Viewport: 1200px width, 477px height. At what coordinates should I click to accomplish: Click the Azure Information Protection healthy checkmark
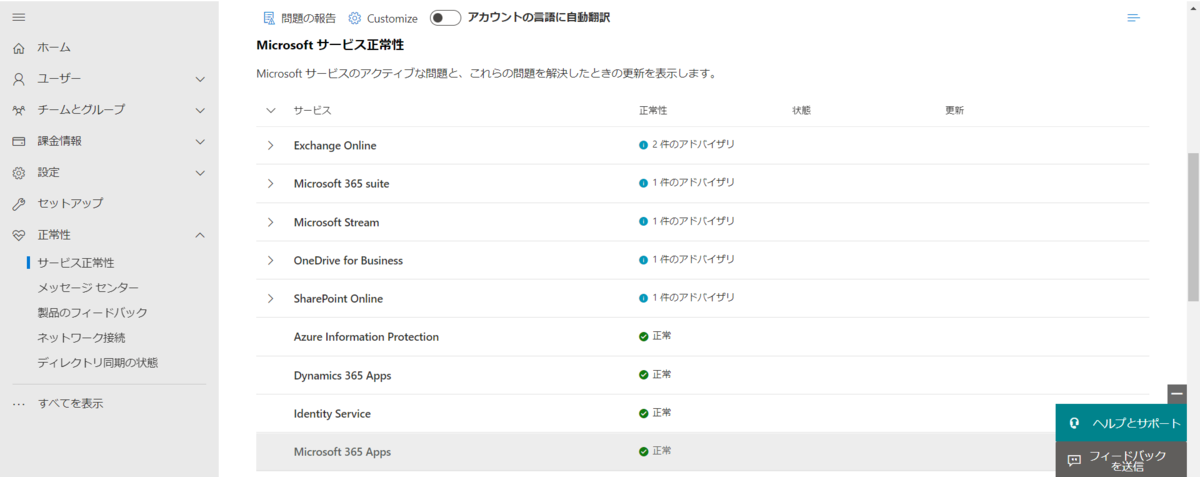pos(643,337)
